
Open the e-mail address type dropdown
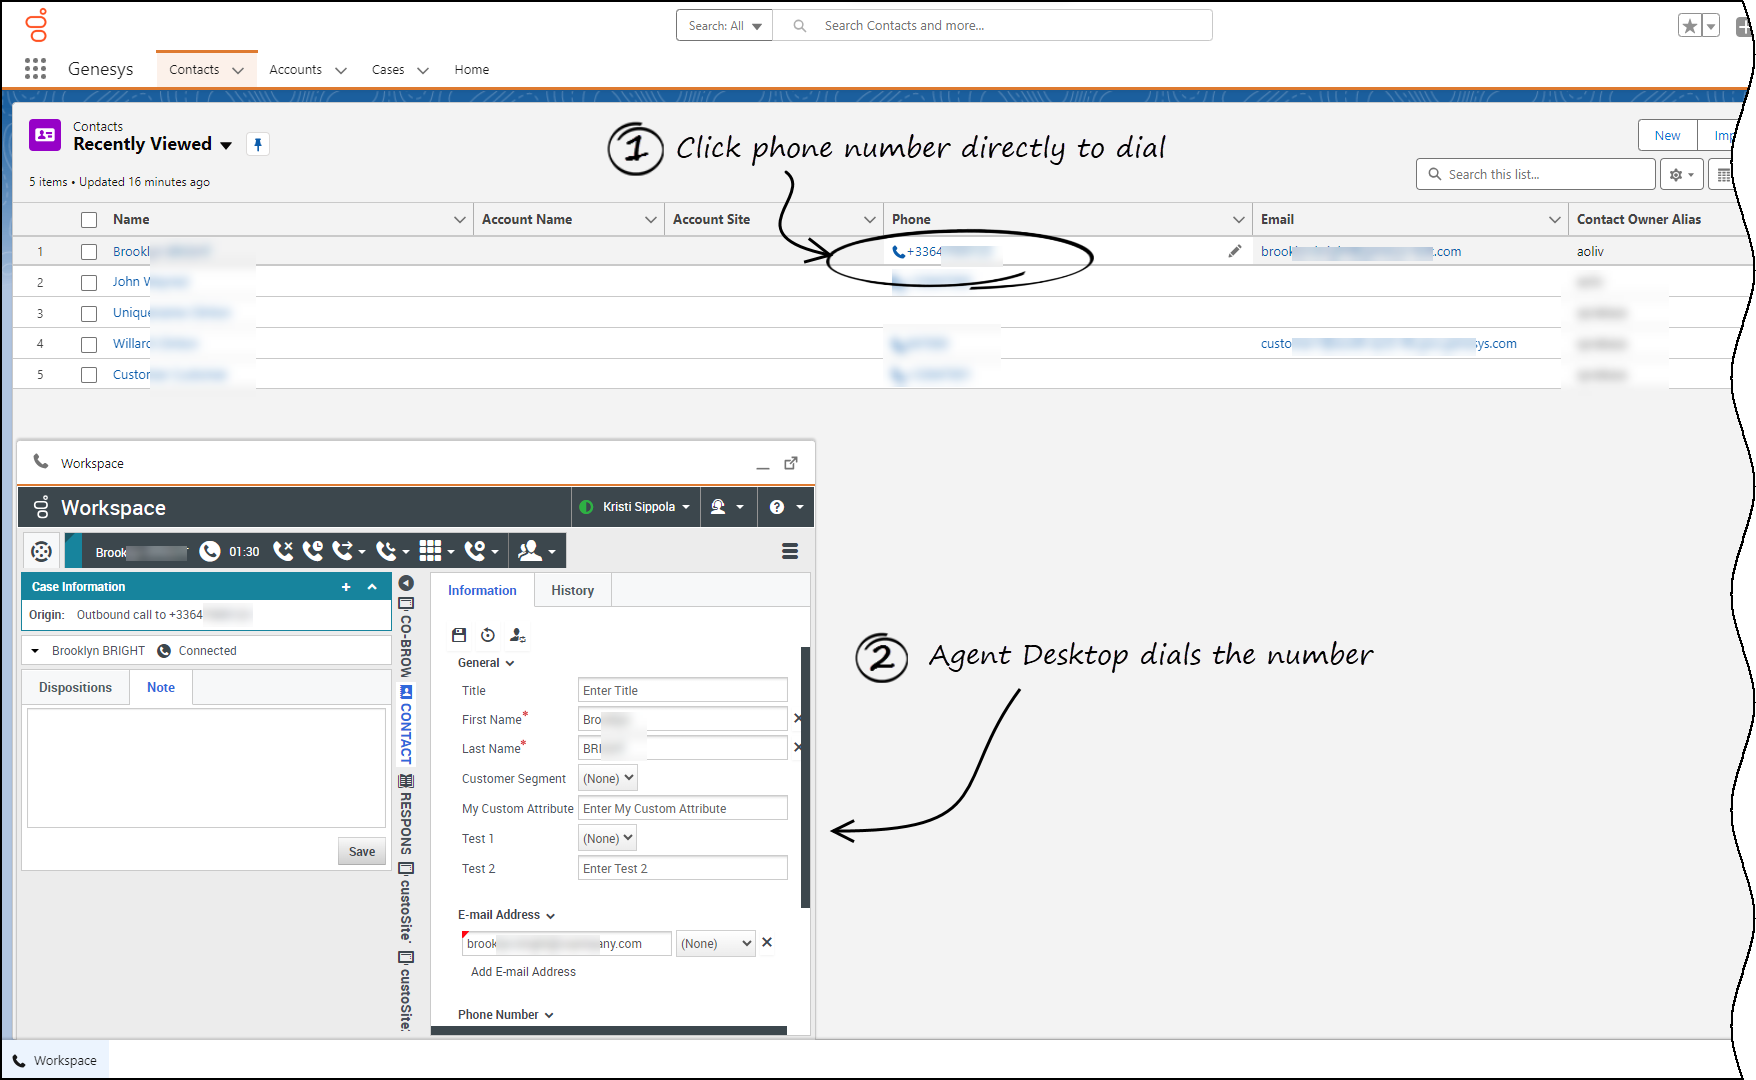click(716, 943)
